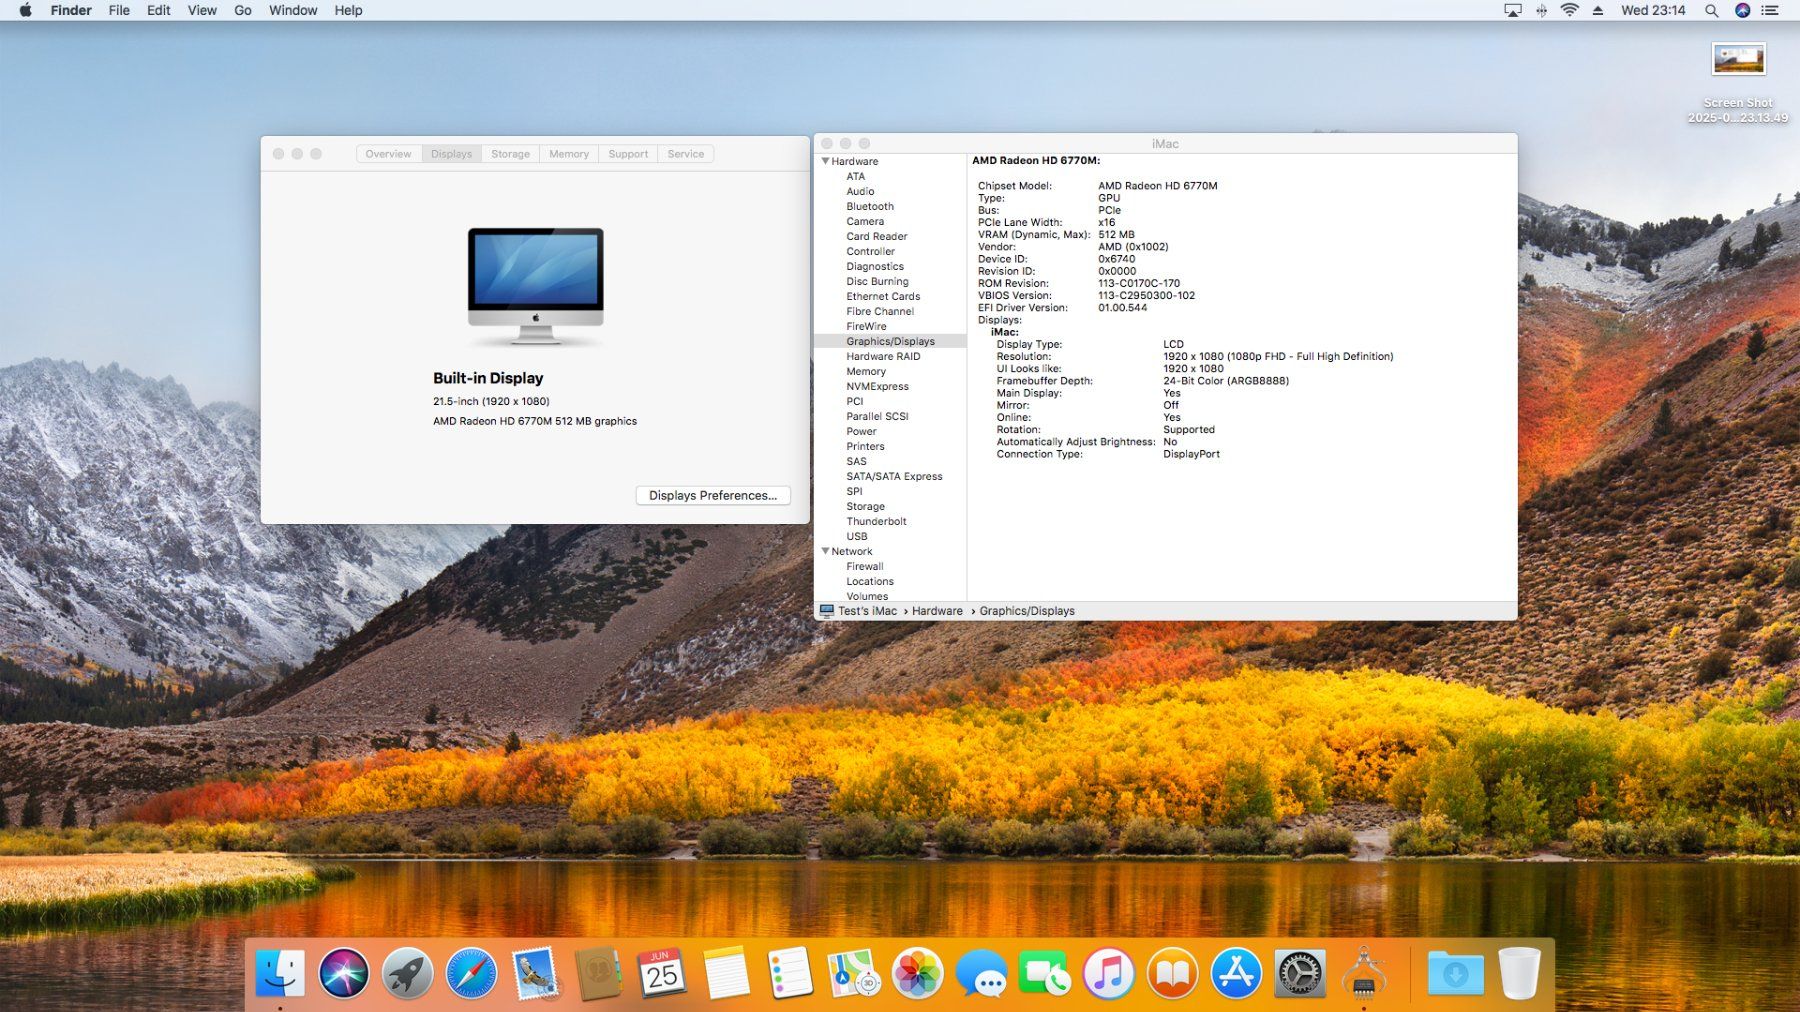Open Trash in the Dock
This screenshot has height=1012, width=1800.
tap(1519, 973)
